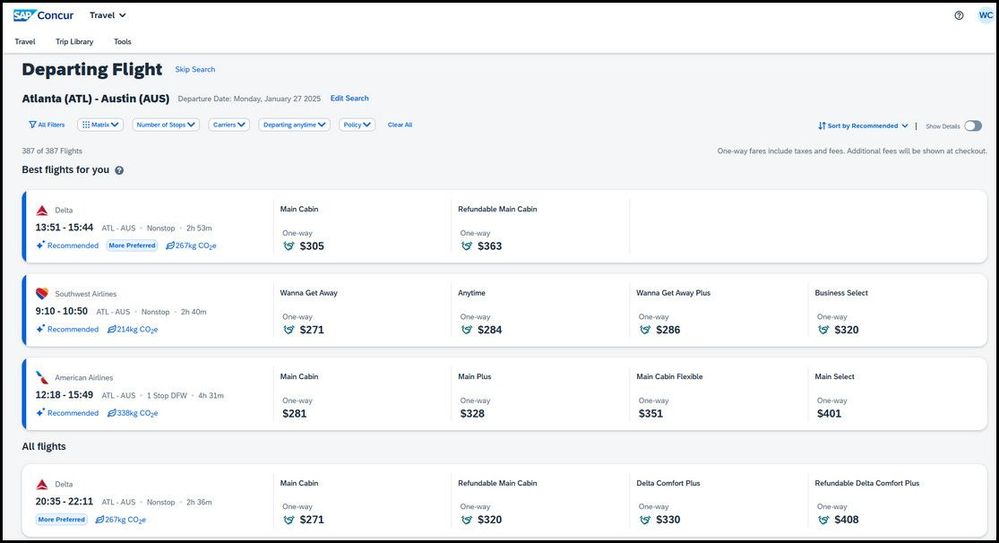The height and width of the screenshot is (543, 999).
Task: Click the Delta logo on 20:35 flight
Action: point(42,484)
